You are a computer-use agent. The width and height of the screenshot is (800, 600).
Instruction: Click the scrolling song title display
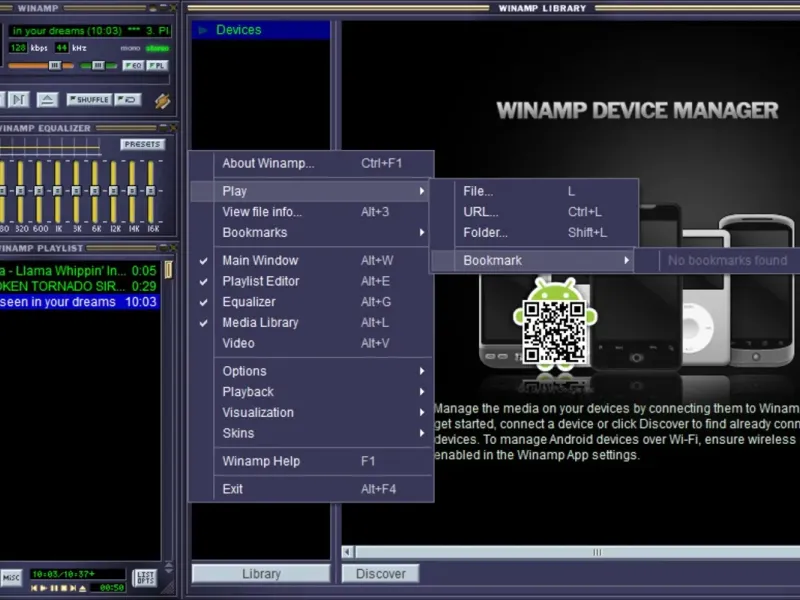coord(90,31)
